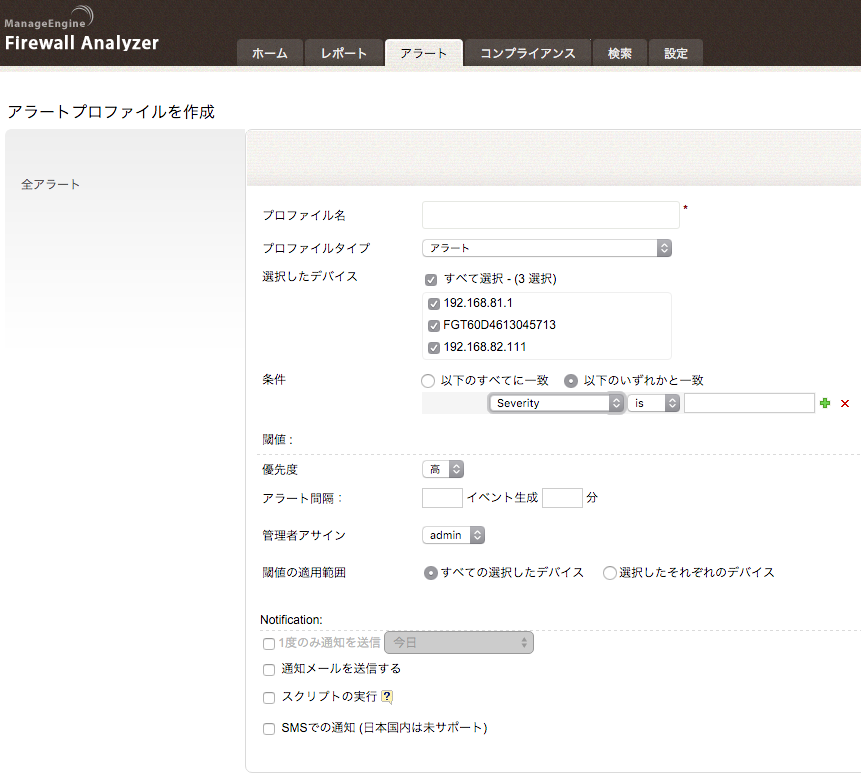This screenshot has height=773, width=861.
Task: Open the Severity condition field dropdown
Action: point(557,403)
